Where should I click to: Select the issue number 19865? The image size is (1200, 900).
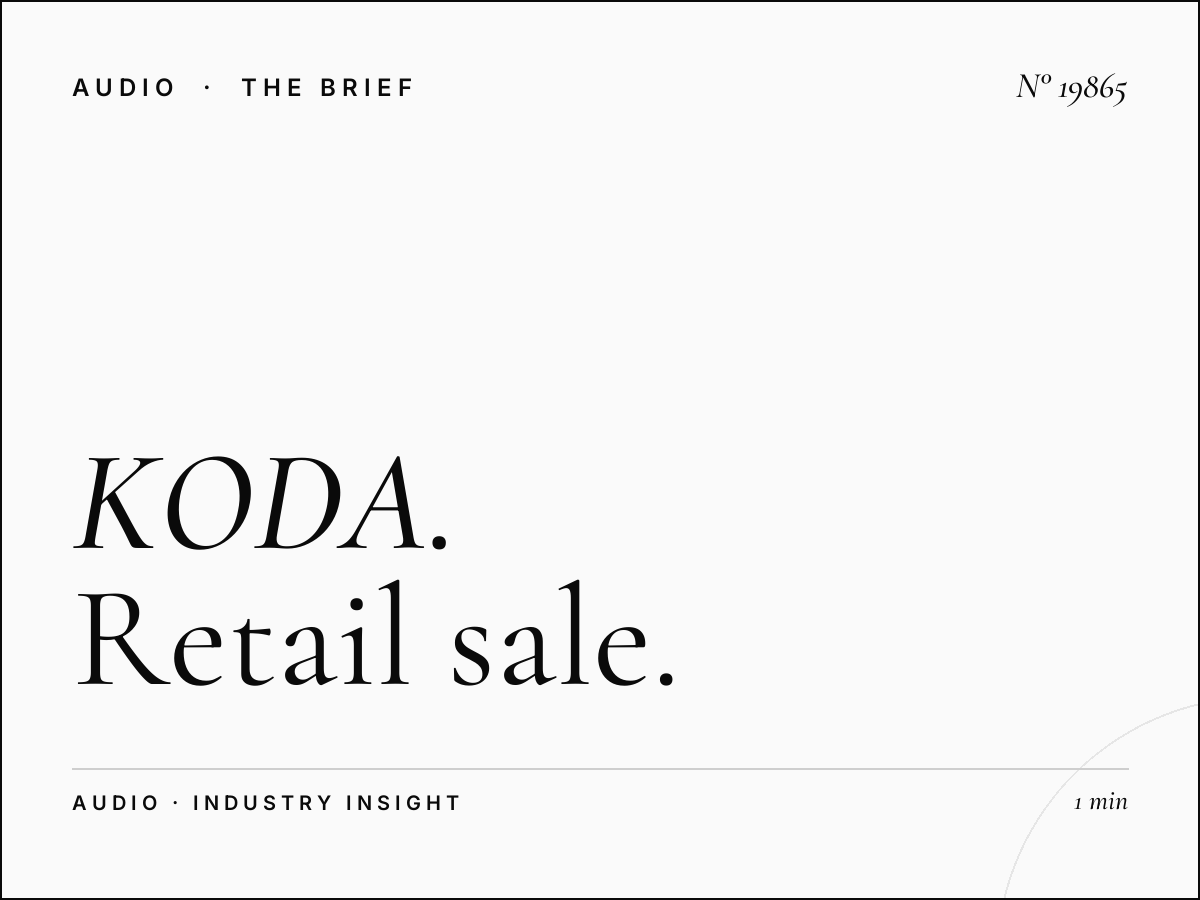click(x=1092, y=89)
